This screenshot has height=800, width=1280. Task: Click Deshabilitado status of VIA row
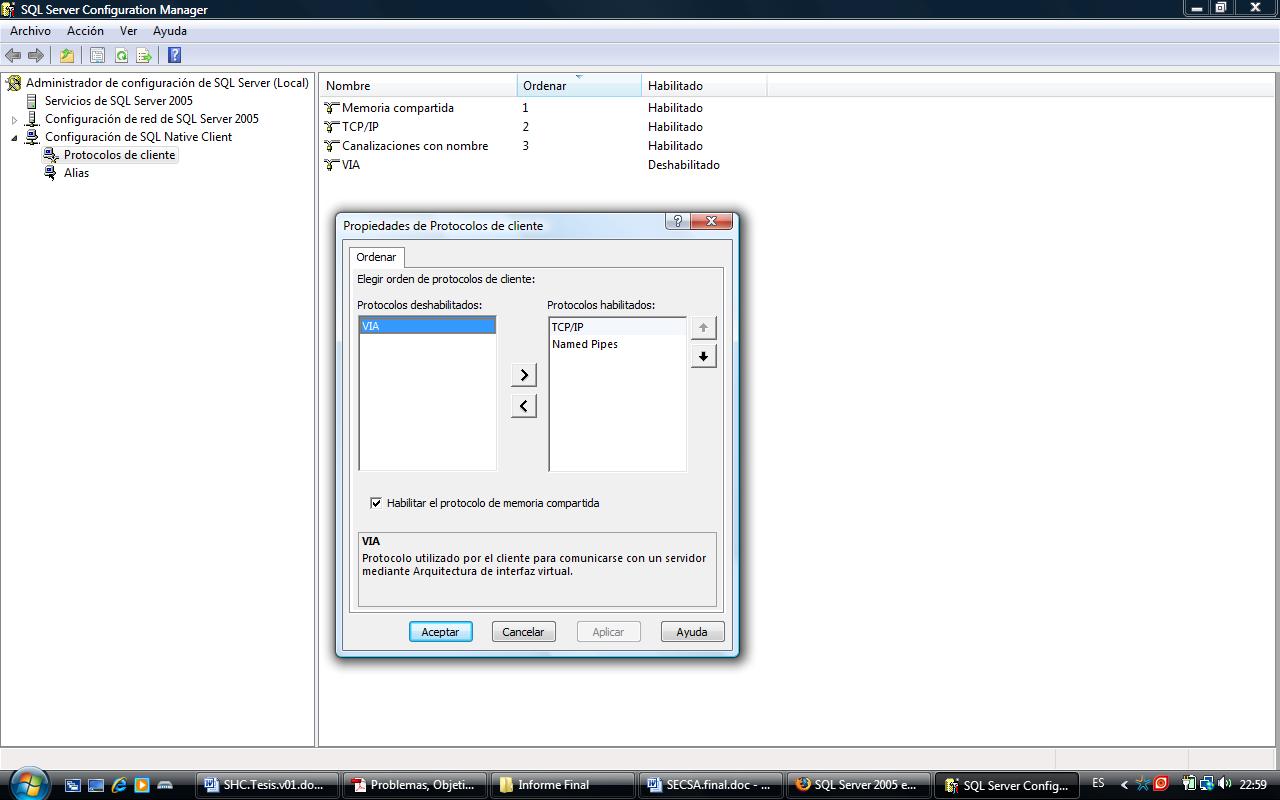pos(684,165)
